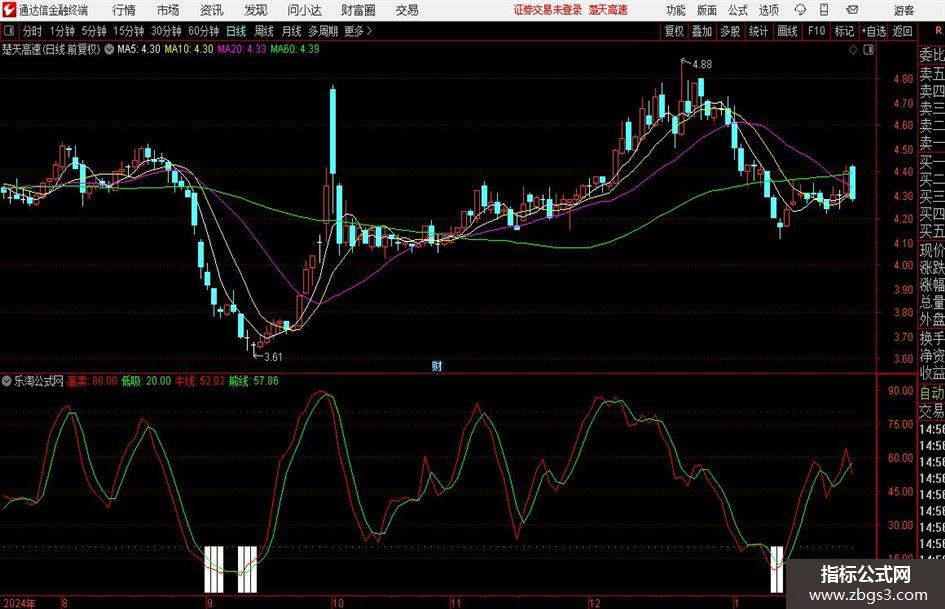Image resolution: width=945 pixels, height=609 pixels.
Task: Open the 财富圈 menu
Action: pos(358,10)
